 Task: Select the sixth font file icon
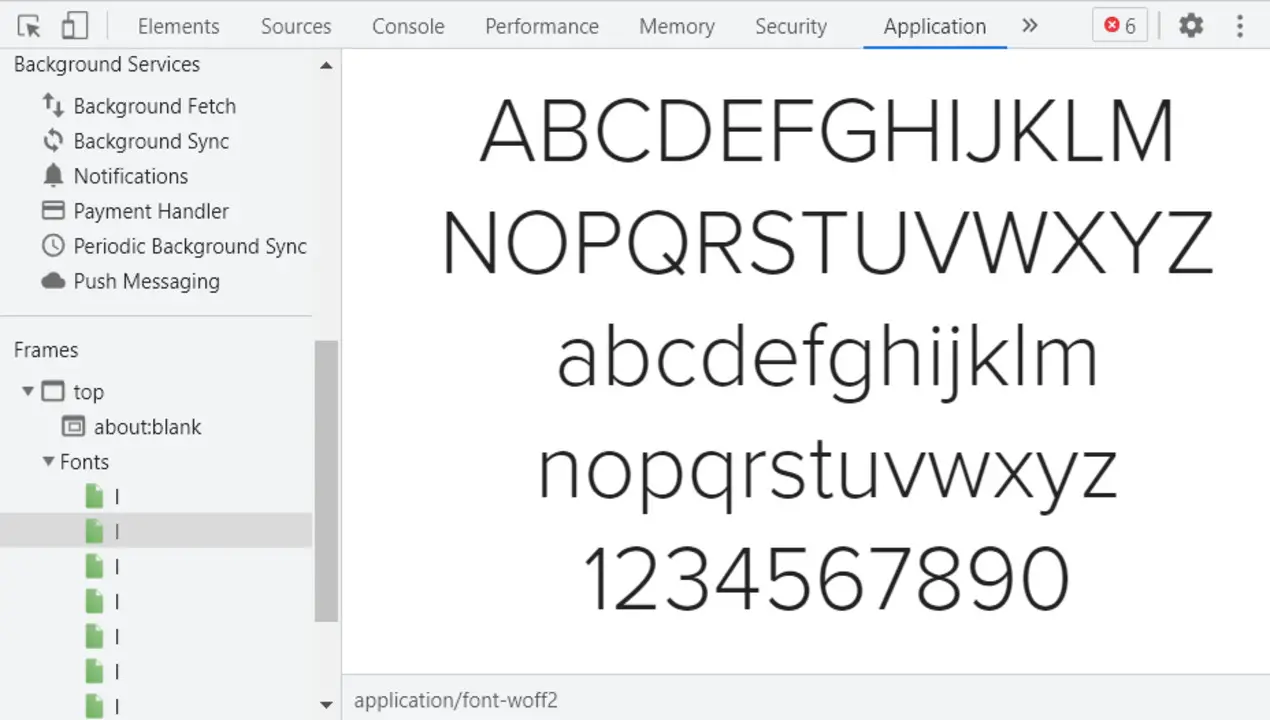click(94, 671)
